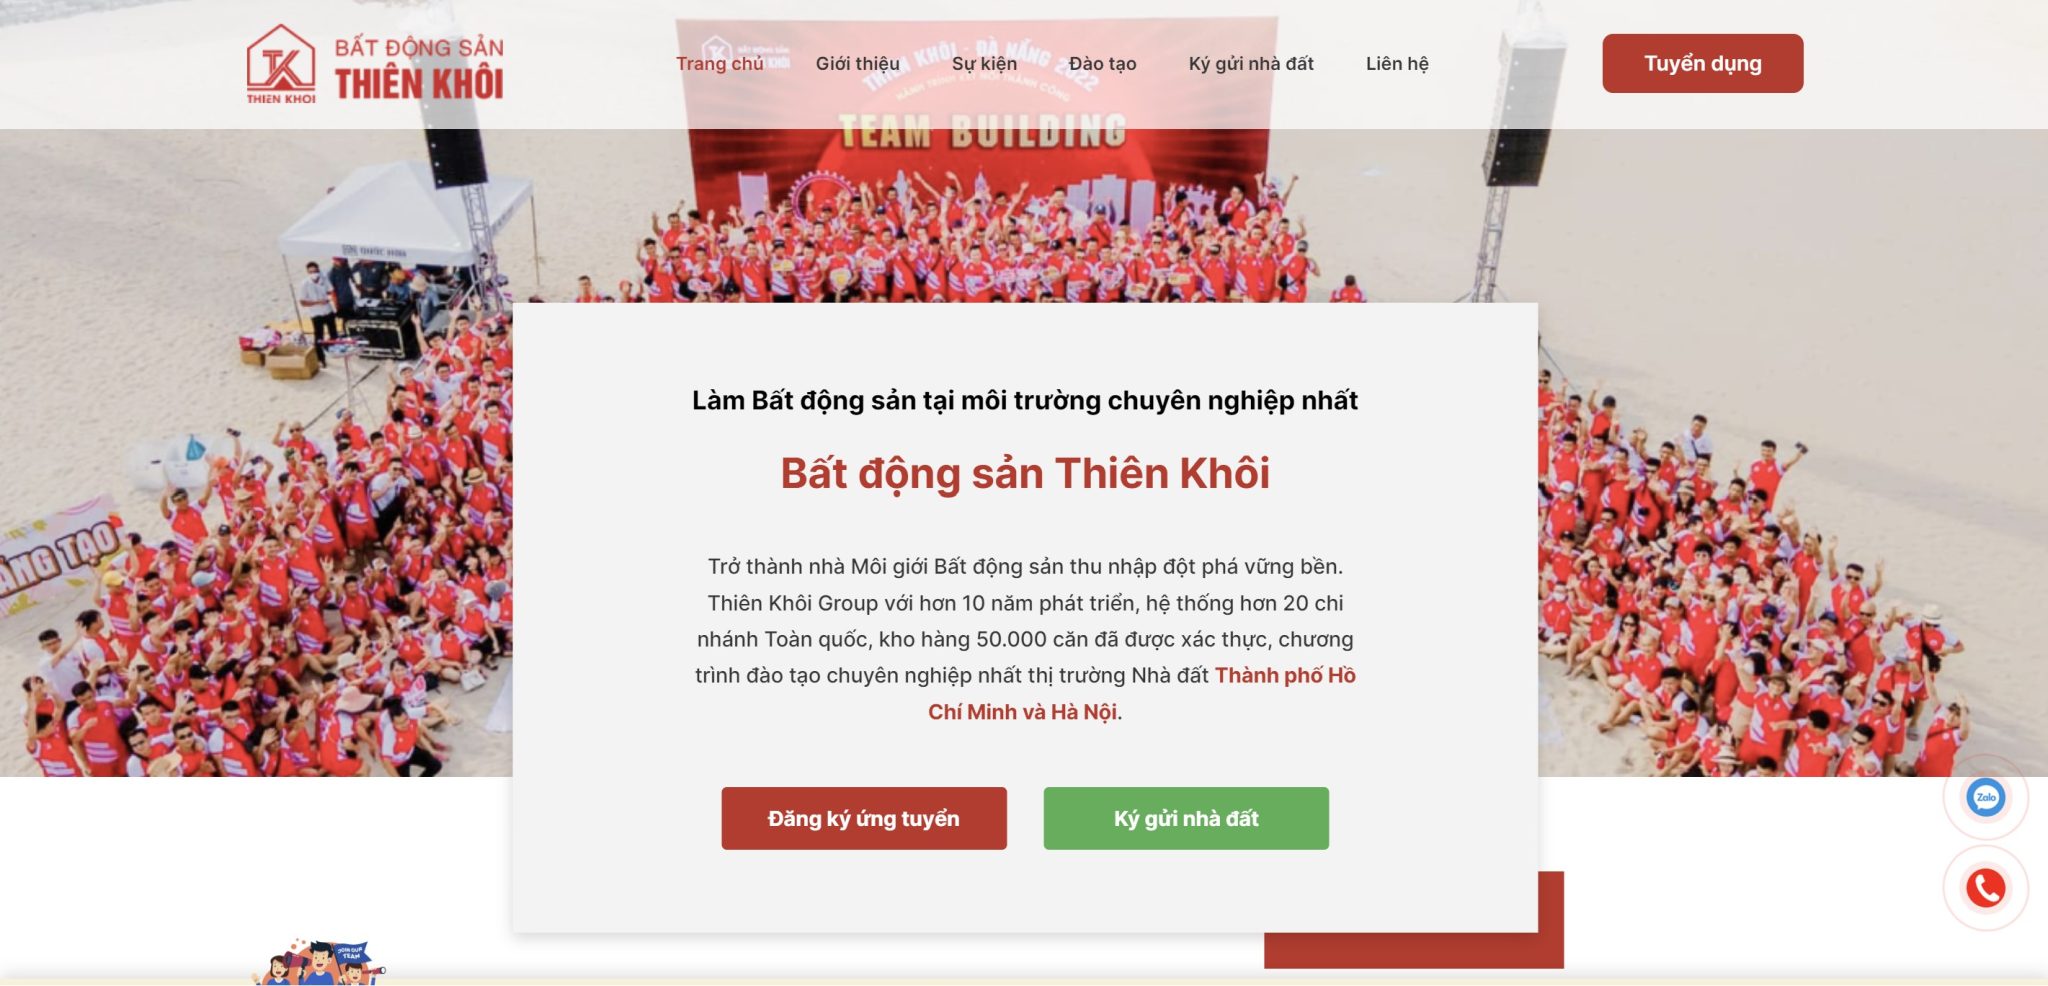Click the green Ký gửi nhà đất button

(x=1186, y=818)
